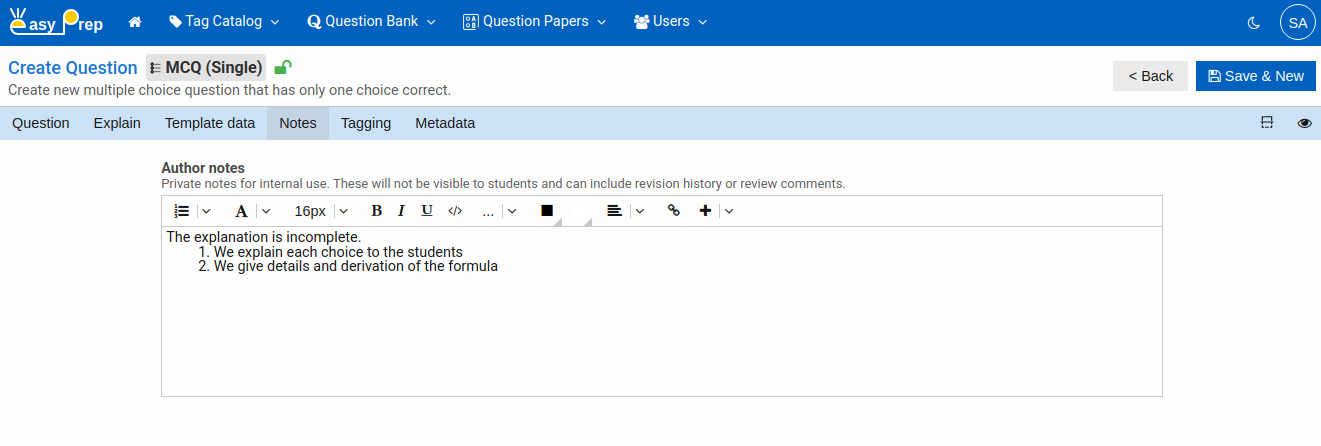Select the Notes tab

pyautogui.click(x=298, y=123)
